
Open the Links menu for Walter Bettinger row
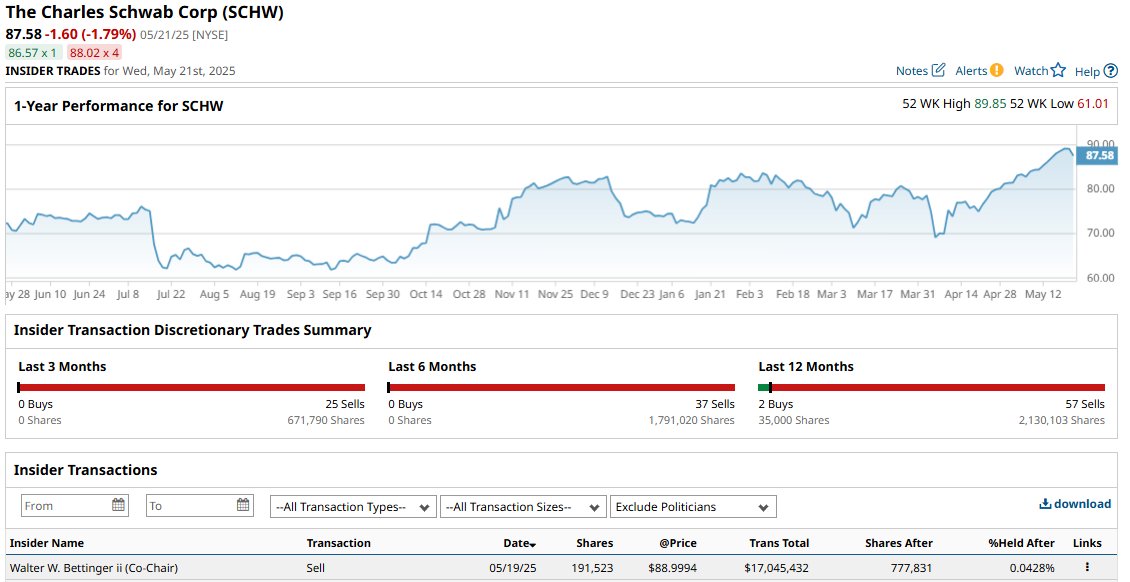1087,568
